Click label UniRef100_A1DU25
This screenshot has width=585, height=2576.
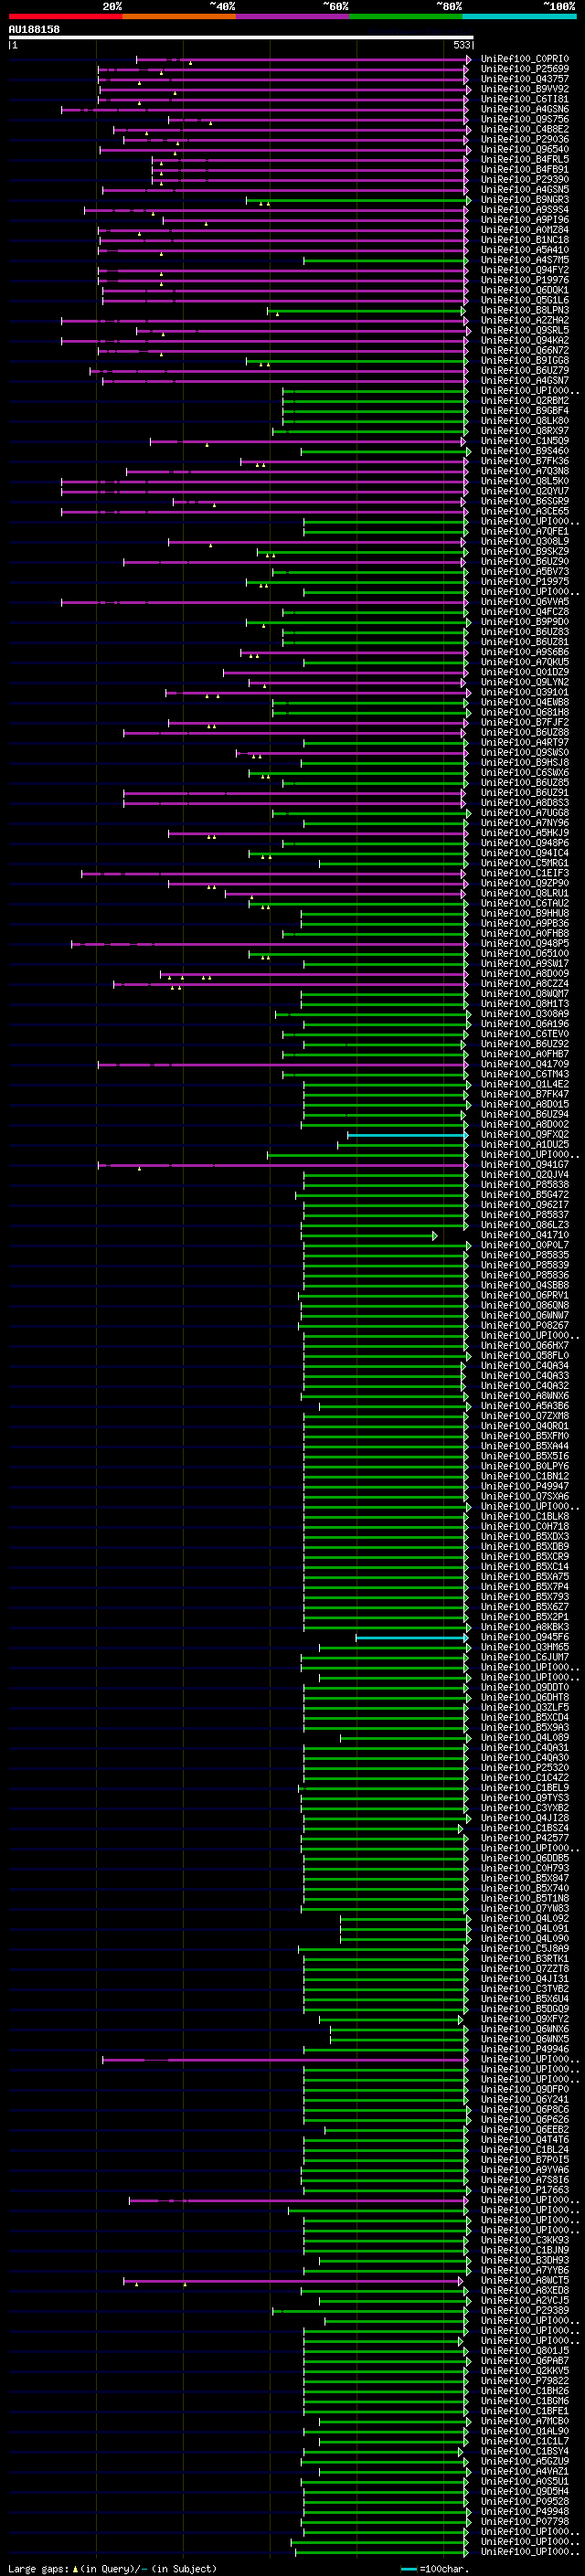click(x=524, y=1145)
